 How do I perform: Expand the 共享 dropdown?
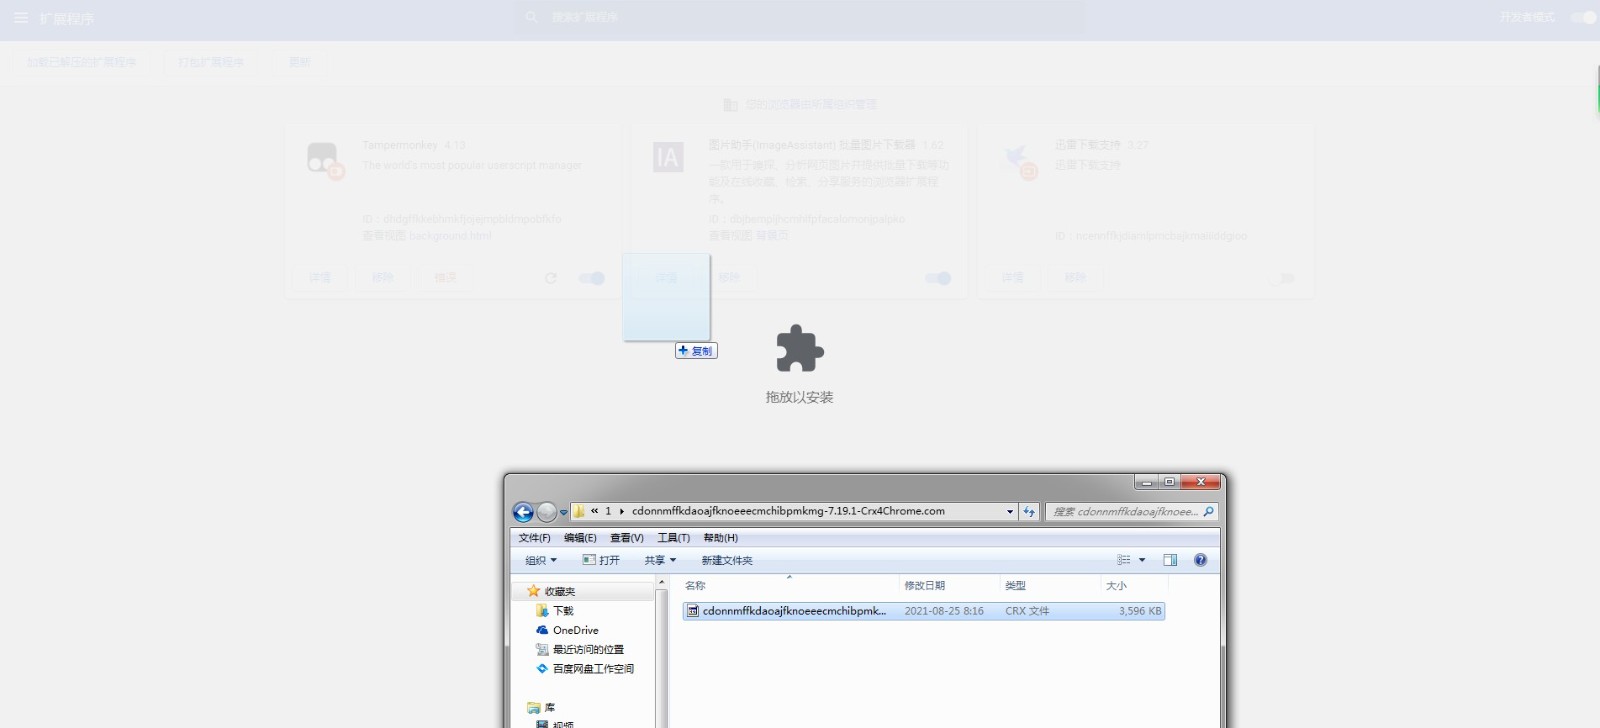(x=660, y=560)
